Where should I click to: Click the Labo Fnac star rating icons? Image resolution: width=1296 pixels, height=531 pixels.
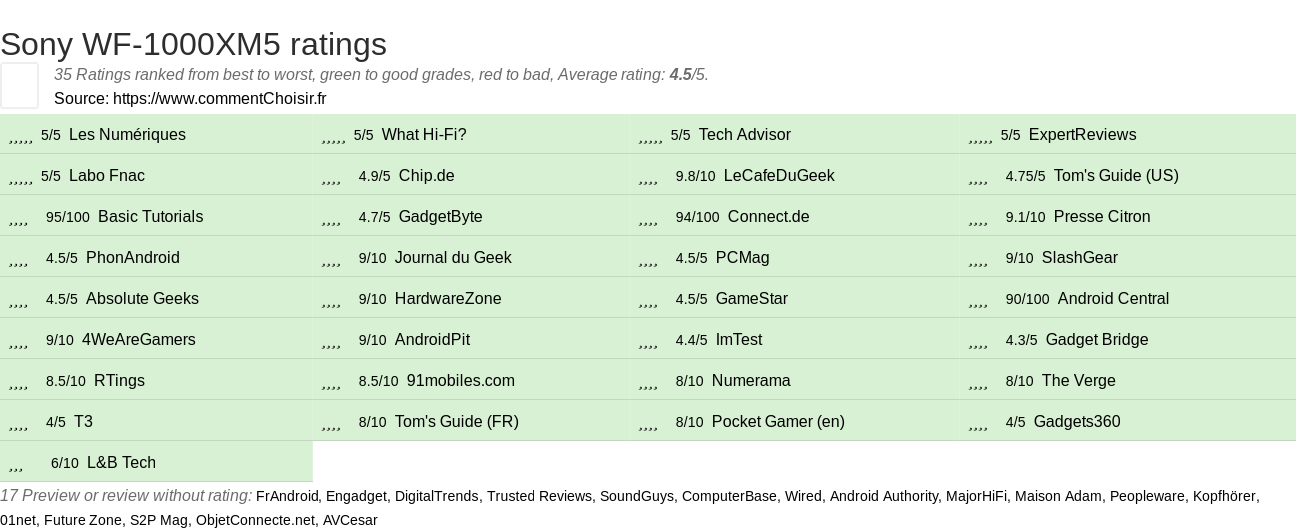coord(21,177)
